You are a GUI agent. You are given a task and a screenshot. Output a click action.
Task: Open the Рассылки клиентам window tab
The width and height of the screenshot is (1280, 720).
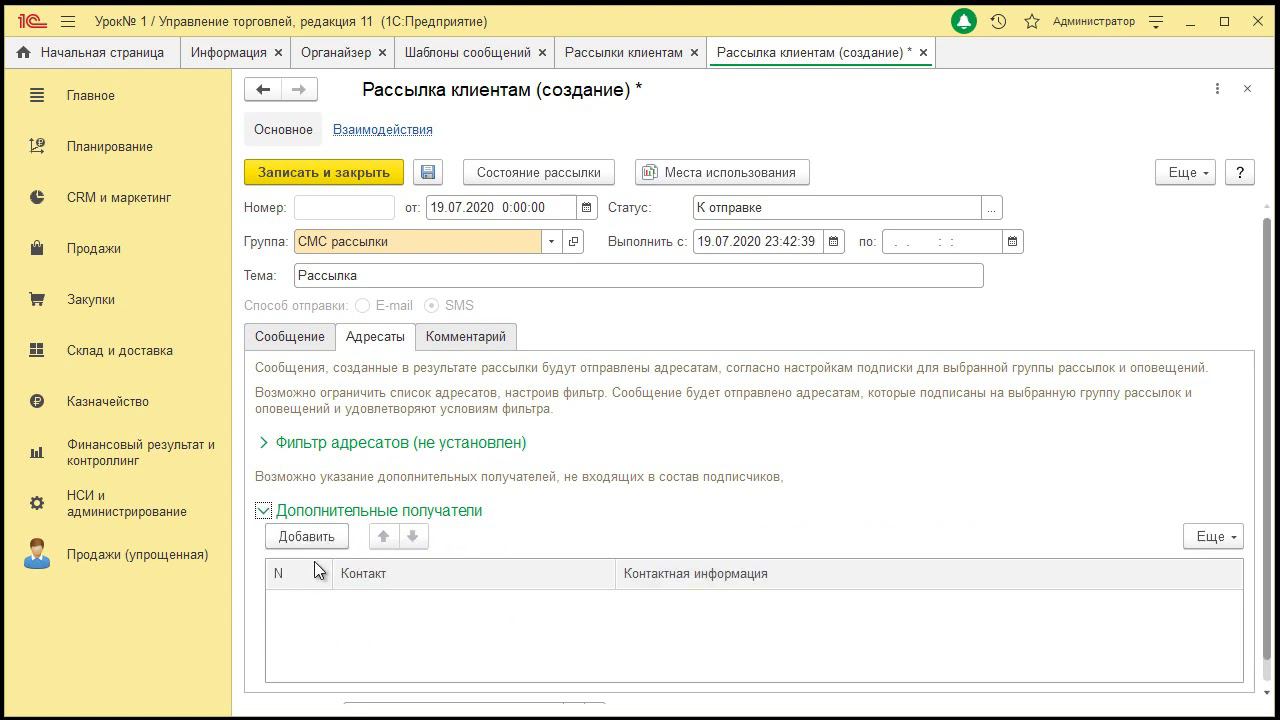(624, 52)
